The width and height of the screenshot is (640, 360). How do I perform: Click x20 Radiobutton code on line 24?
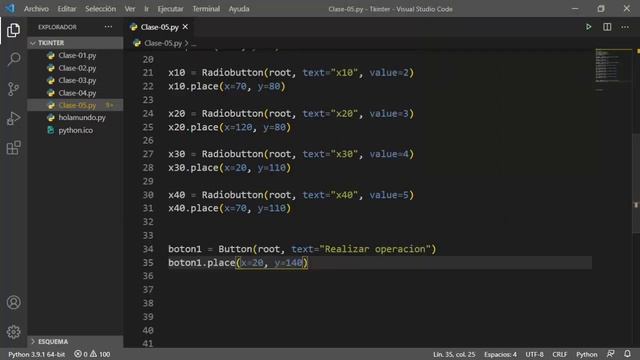291,113
